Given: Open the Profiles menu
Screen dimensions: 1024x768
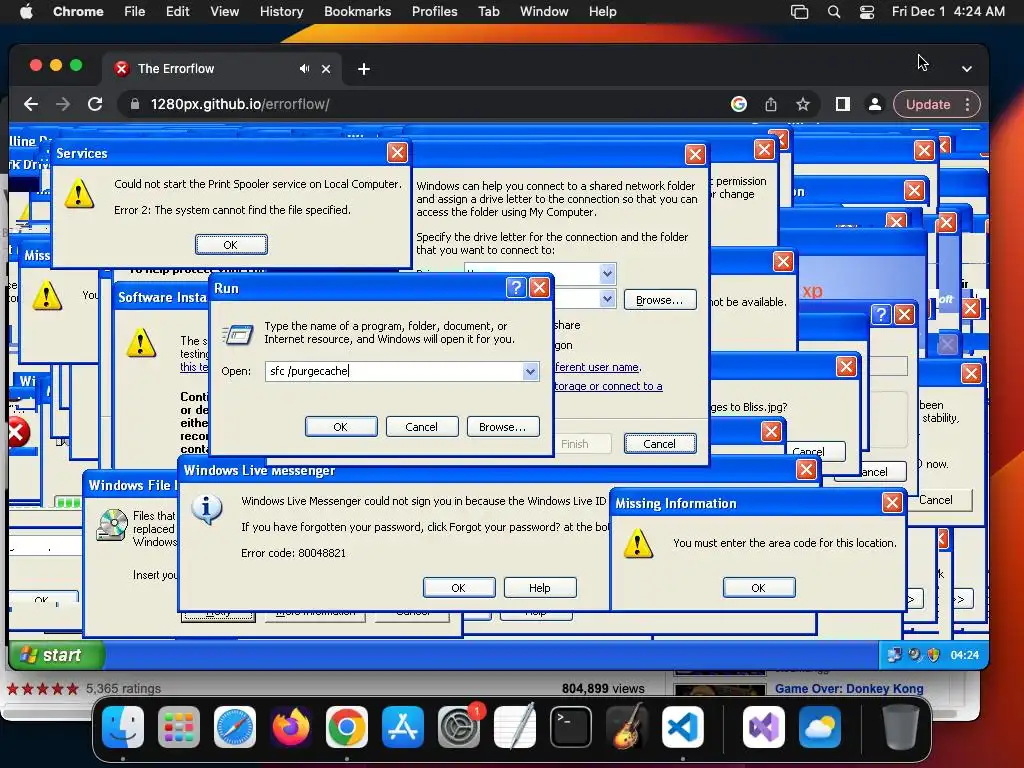Looking at the screenshot, I should click(x=434, y=12).
